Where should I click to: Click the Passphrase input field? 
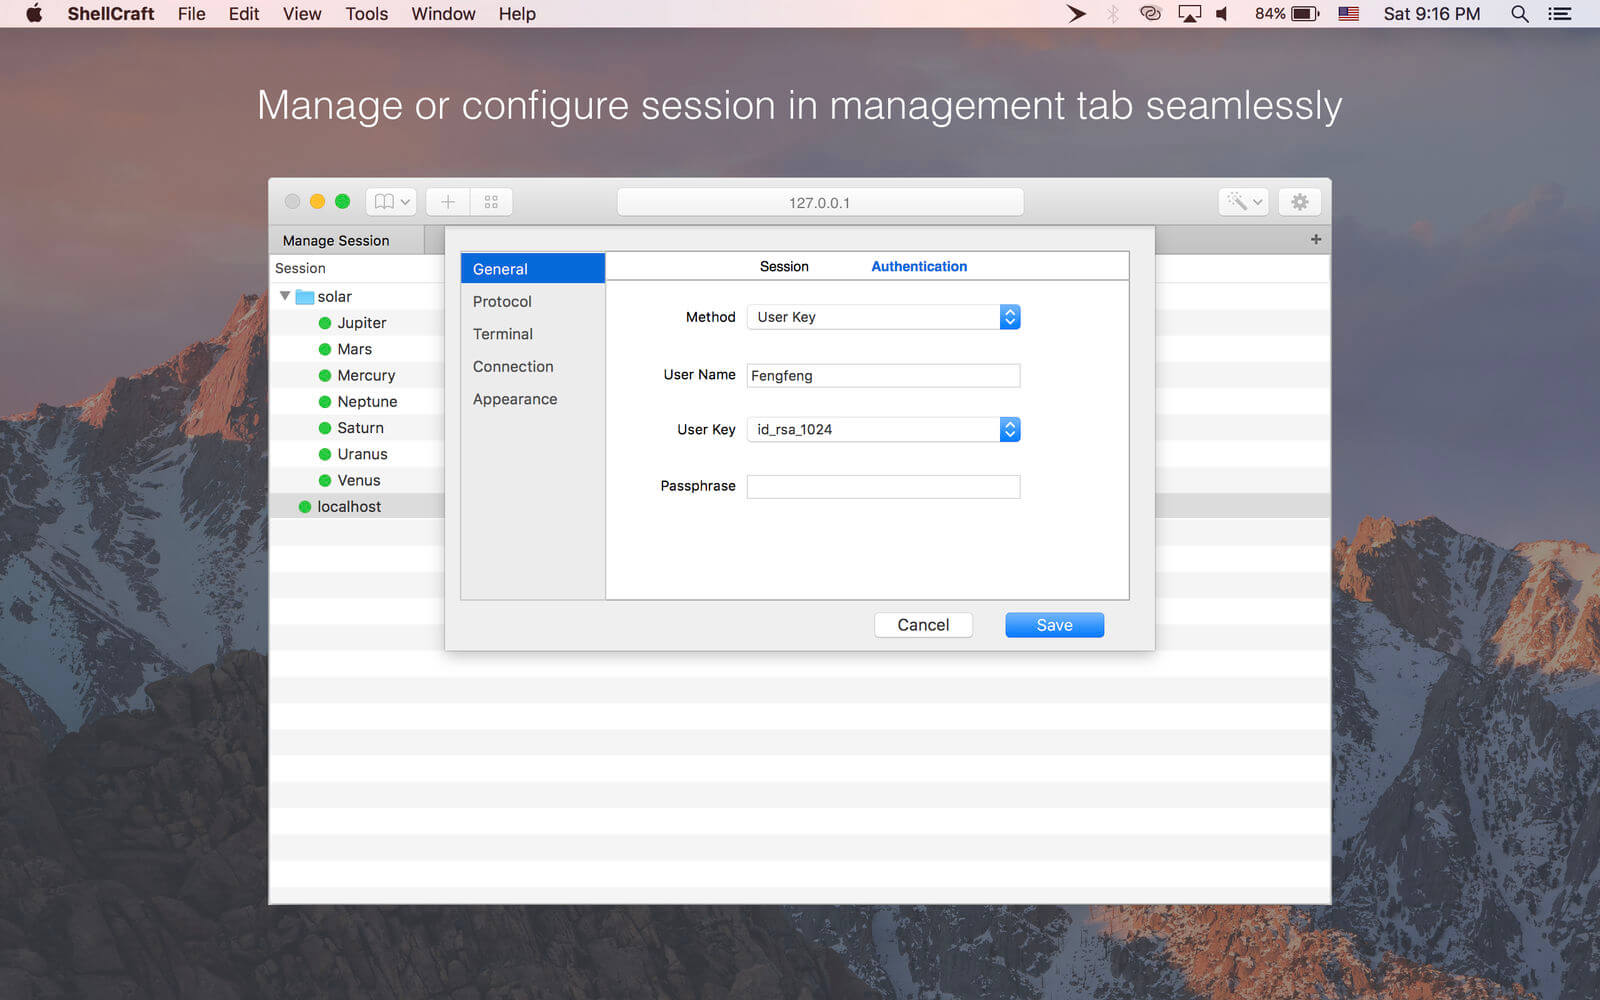(883, 486)
